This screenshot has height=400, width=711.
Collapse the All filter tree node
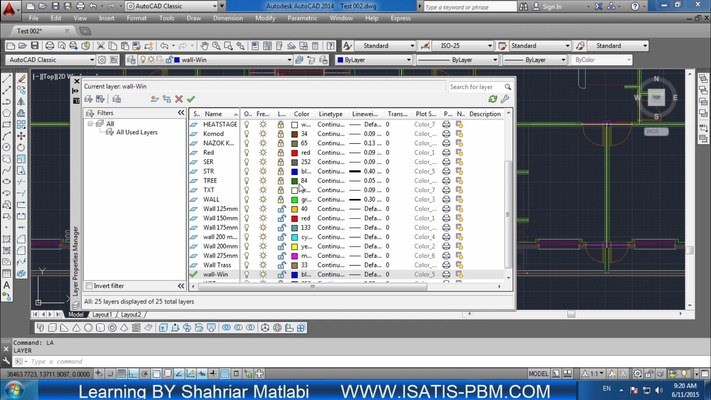tap(90, 123)
